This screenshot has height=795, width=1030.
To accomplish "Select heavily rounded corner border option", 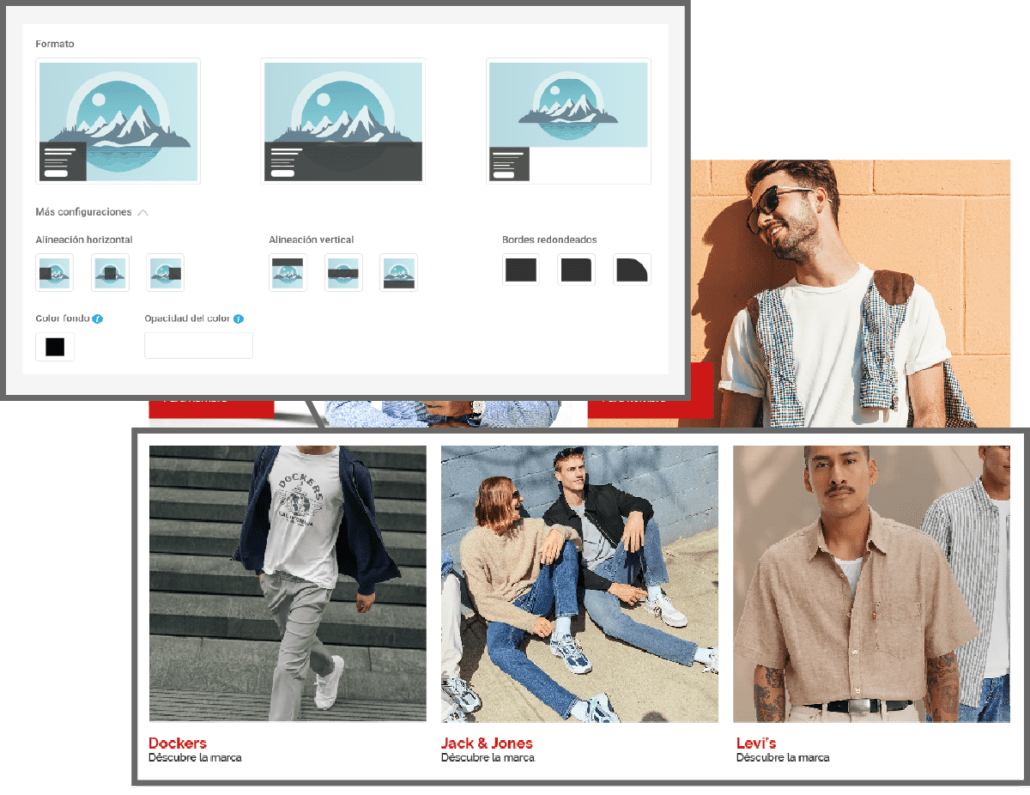I will (x=631, y=269).
